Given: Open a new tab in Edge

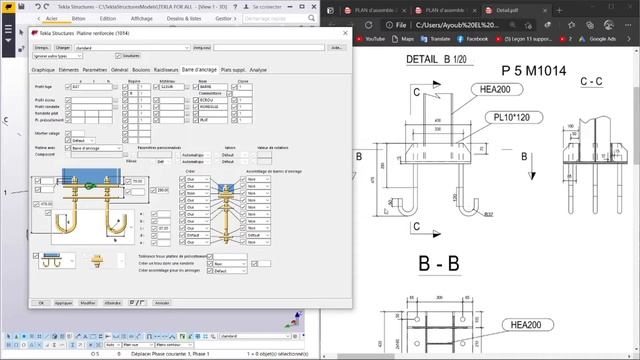Looking at the screenshot, I should tap(559, 10).
